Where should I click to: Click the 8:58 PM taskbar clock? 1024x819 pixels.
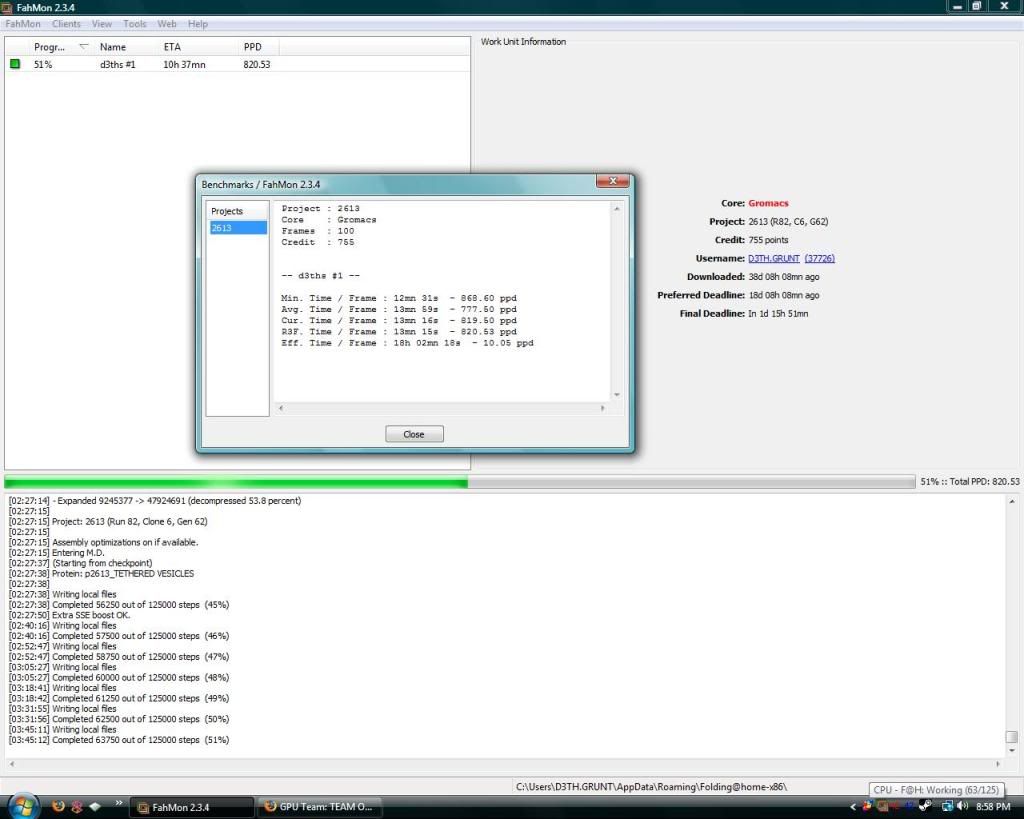993,807
